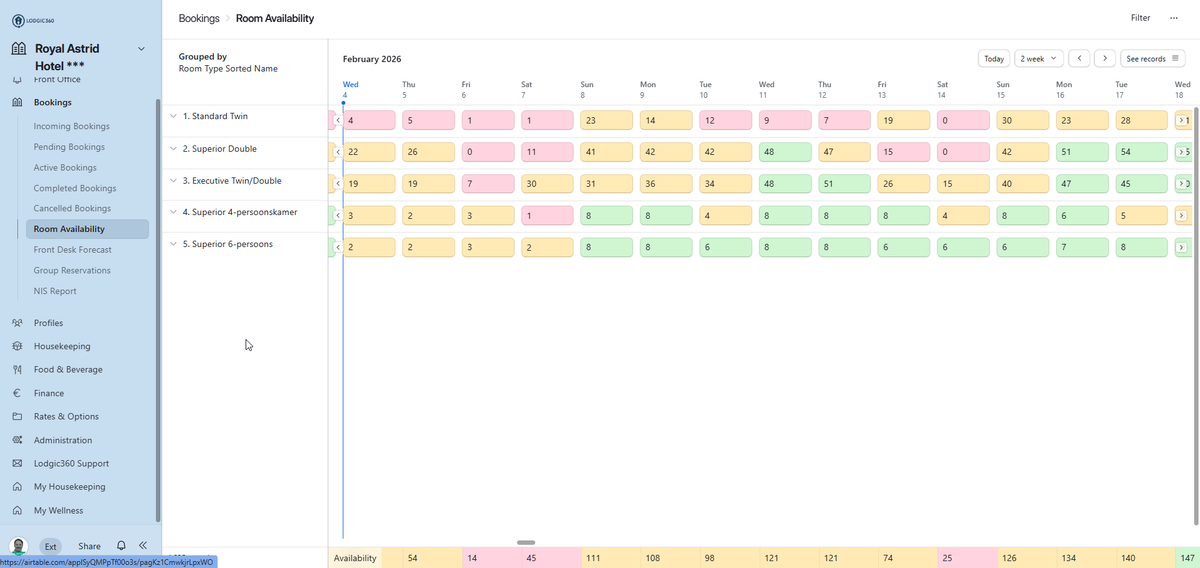Open the notifications bell

tap(121, 546)
